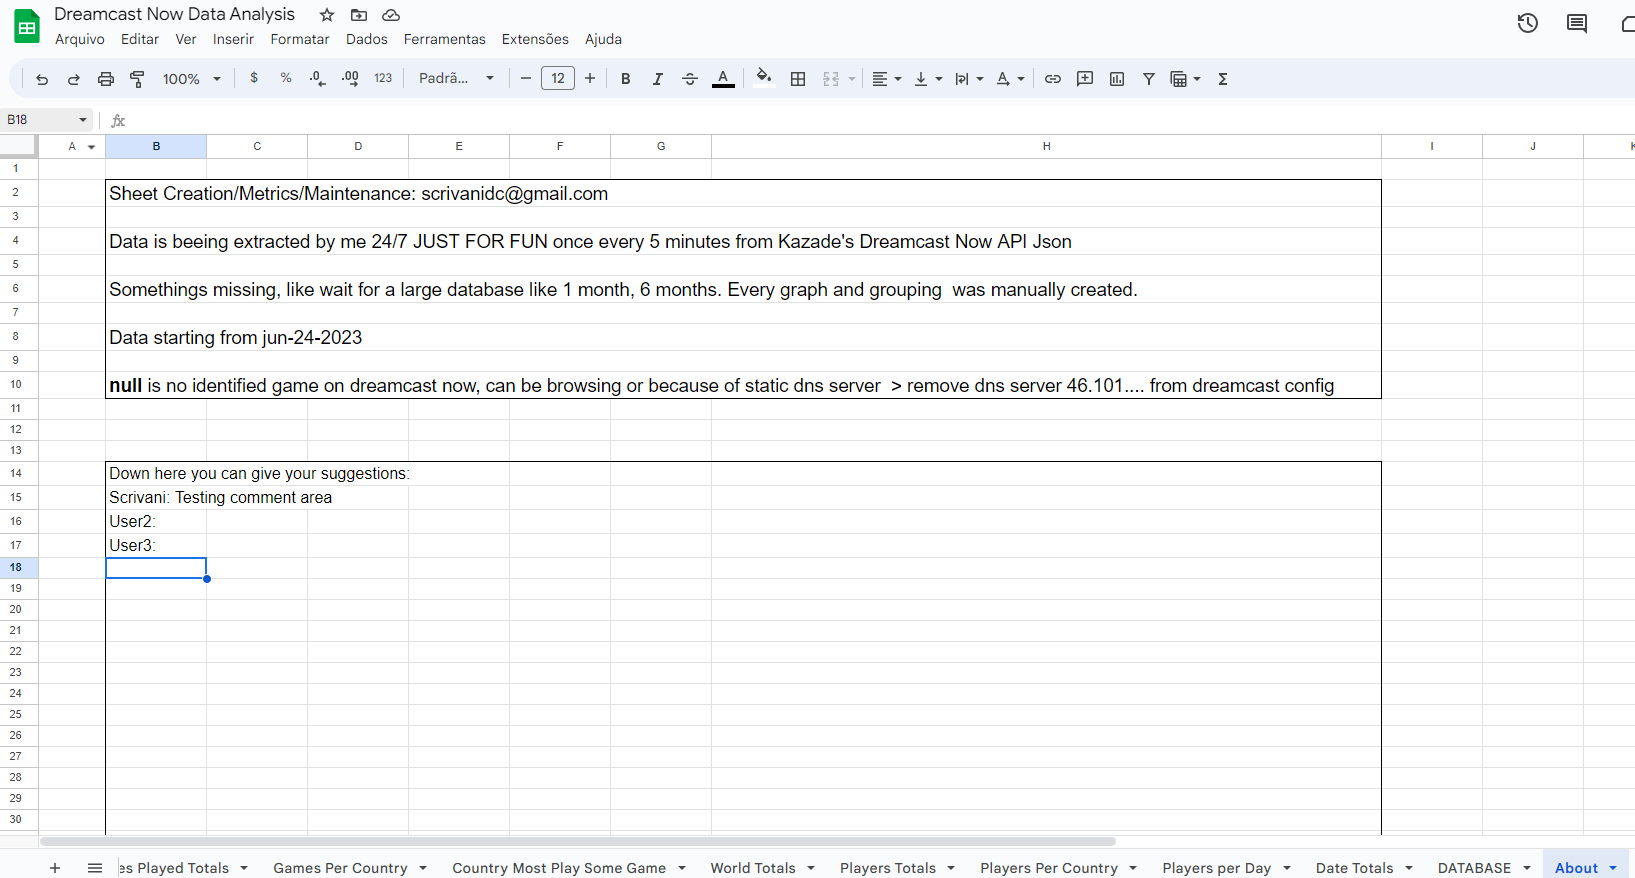Open the About tab options arrow
Screen dimensions: 1635x878
1613,868
